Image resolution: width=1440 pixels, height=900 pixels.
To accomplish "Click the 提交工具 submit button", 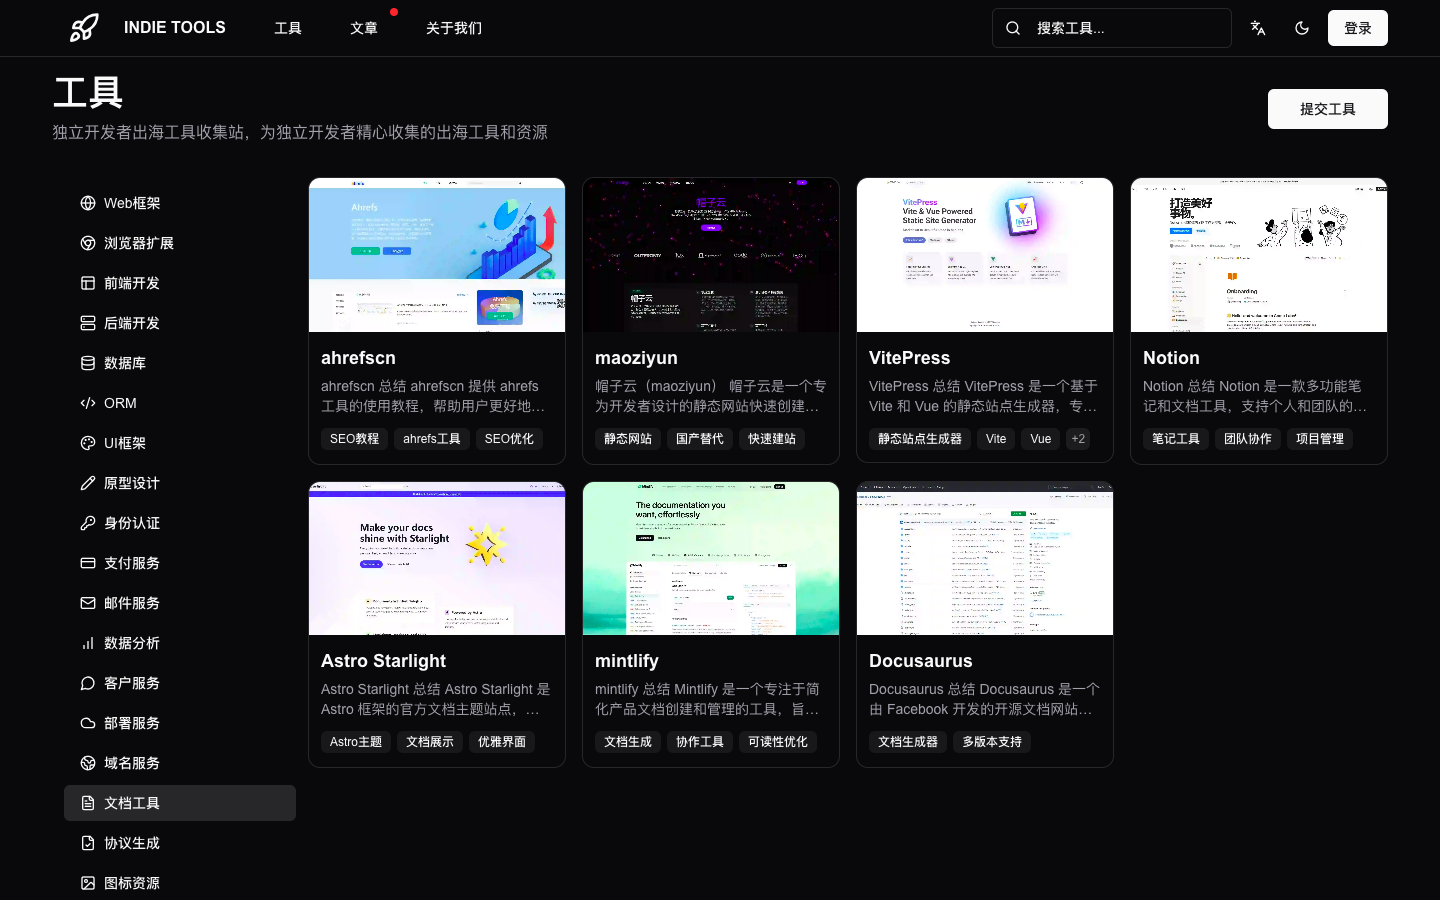I will click(x=1328, y=109).
